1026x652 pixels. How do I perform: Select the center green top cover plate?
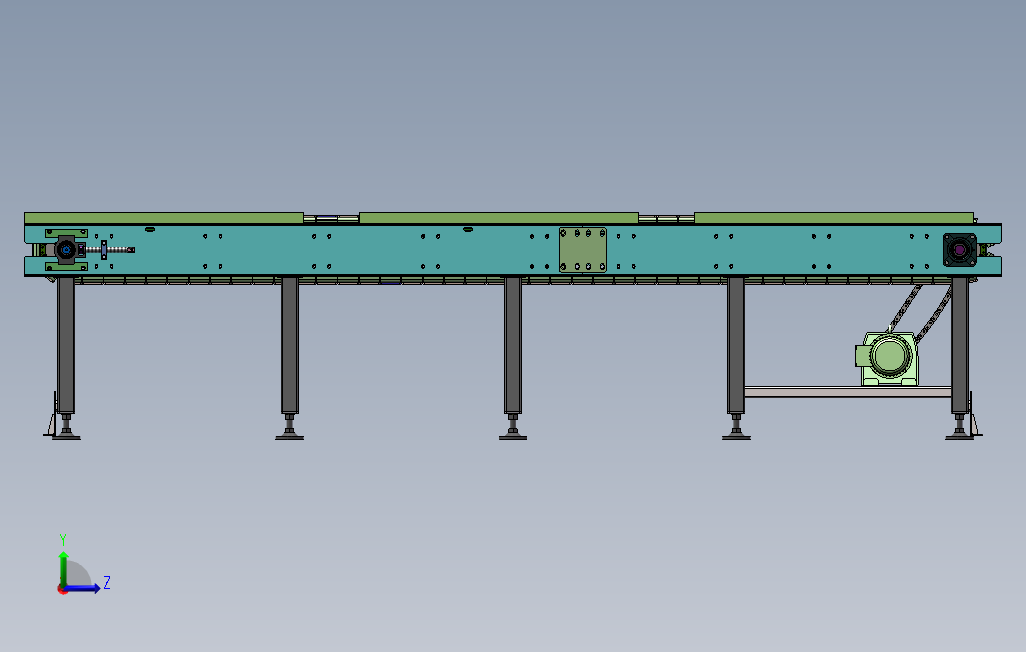pos(499,218)
